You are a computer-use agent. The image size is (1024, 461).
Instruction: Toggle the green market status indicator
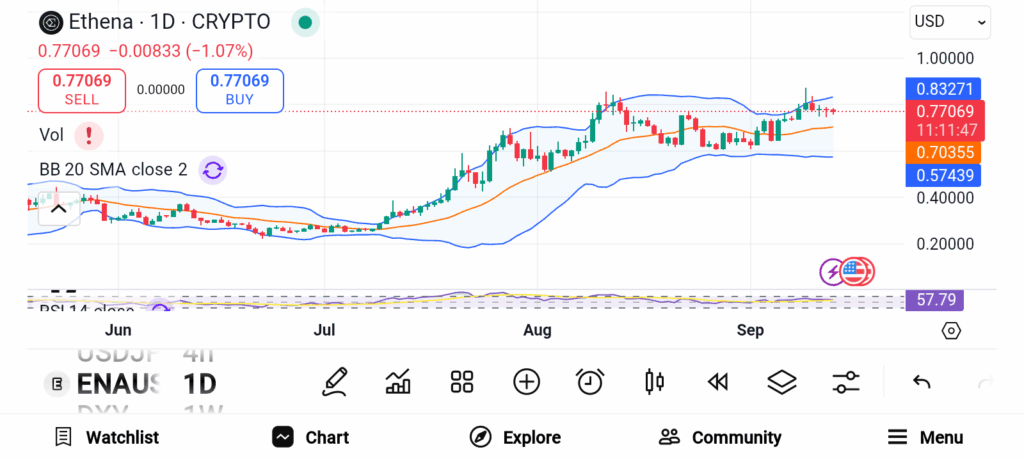[x=305, y=22]
